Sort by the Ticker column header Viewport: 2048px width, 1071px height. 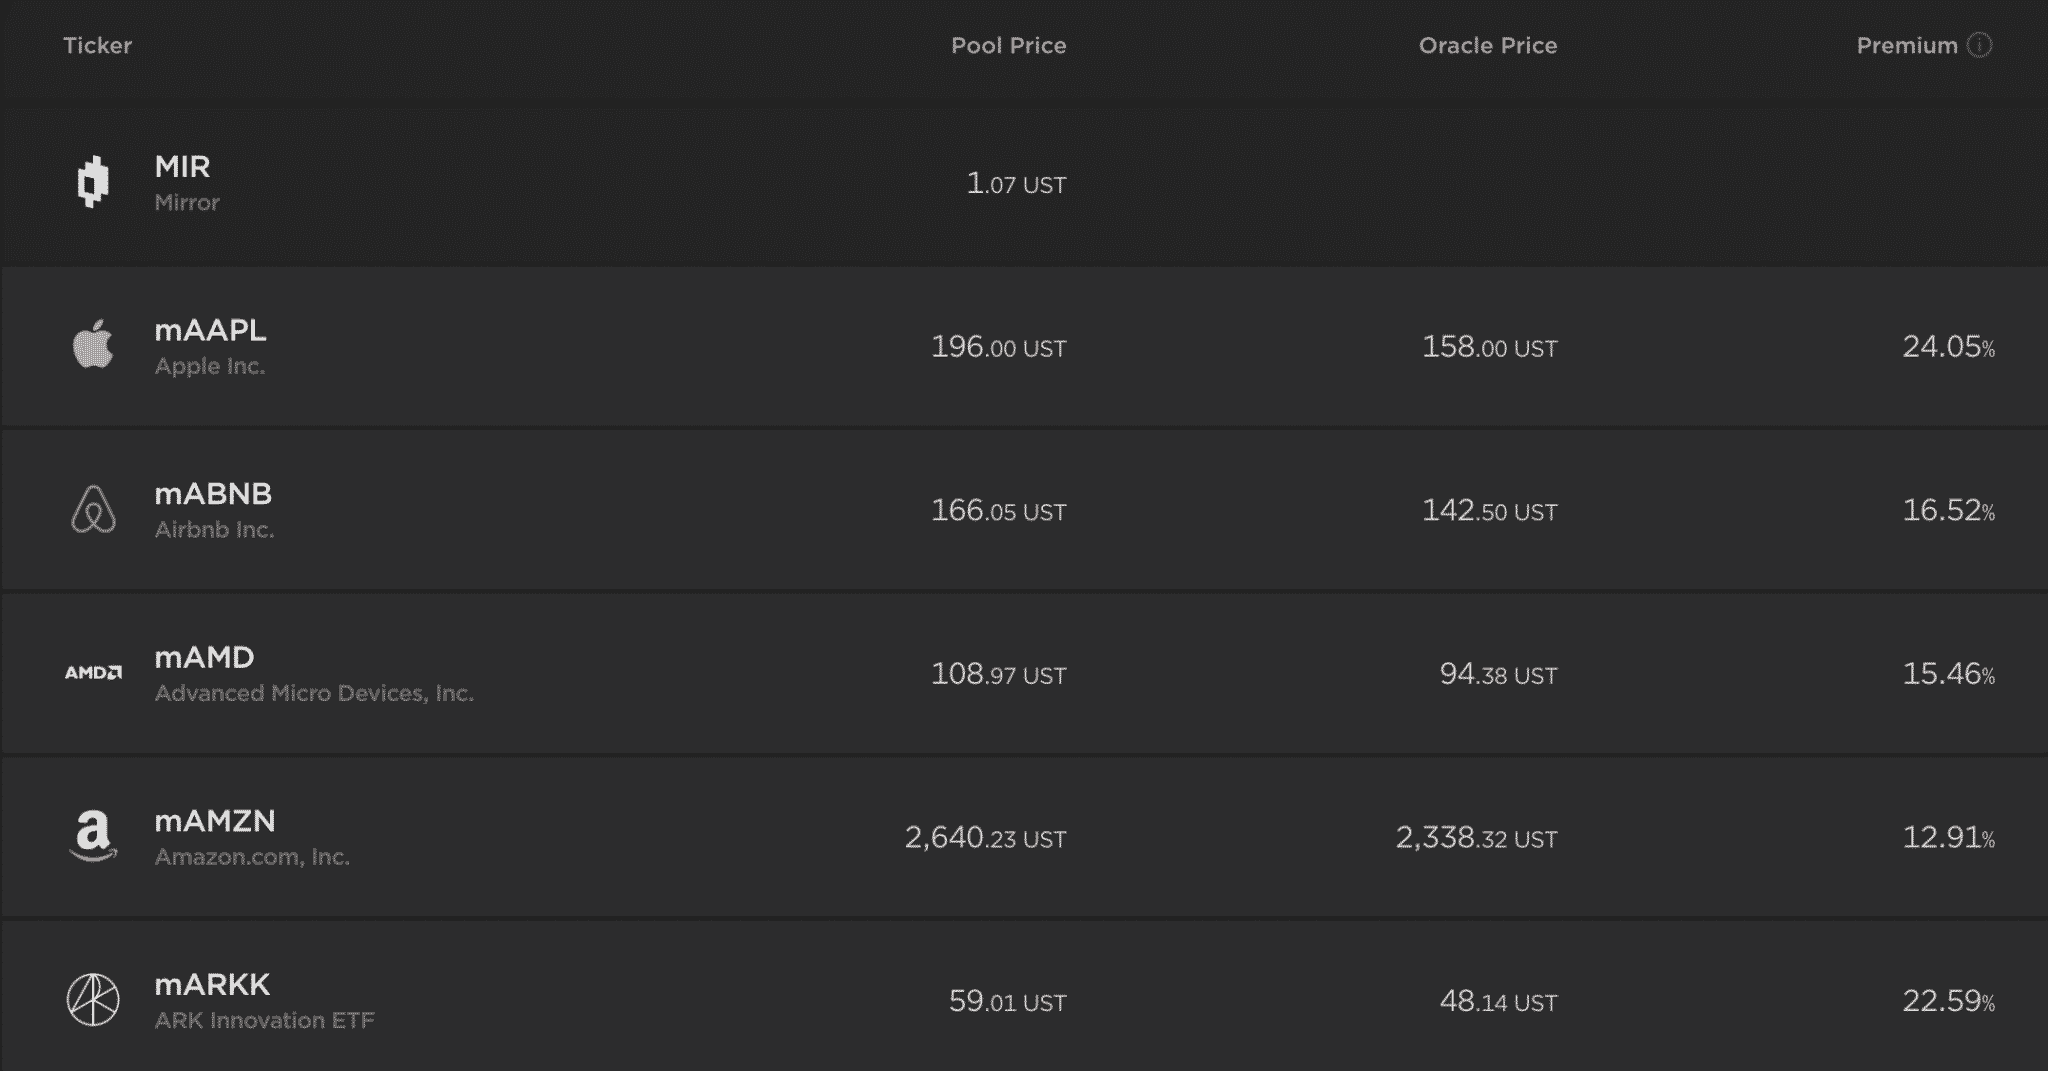pyautogui.click(x=97, y=45)
